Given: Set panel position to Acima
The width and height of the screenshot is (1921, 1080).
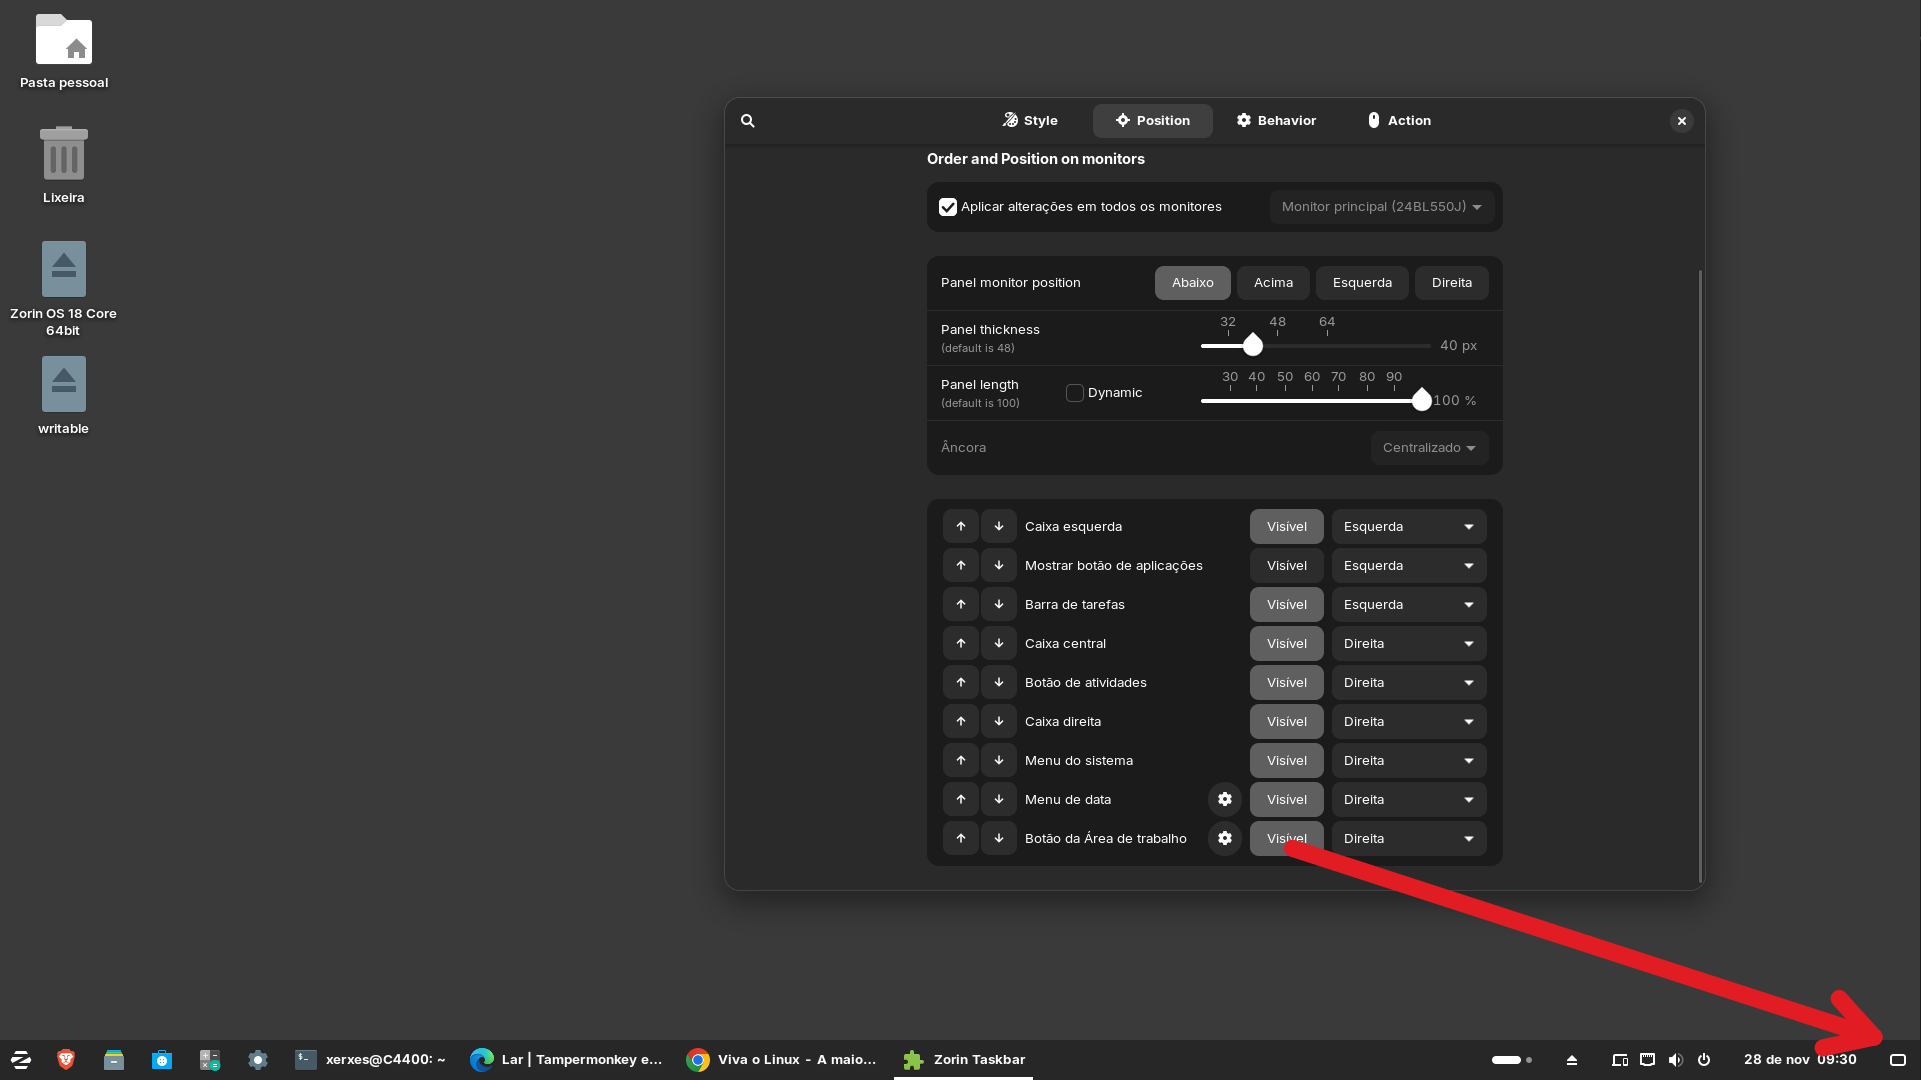Looking at the screenshot, I should click(1273, 283).
